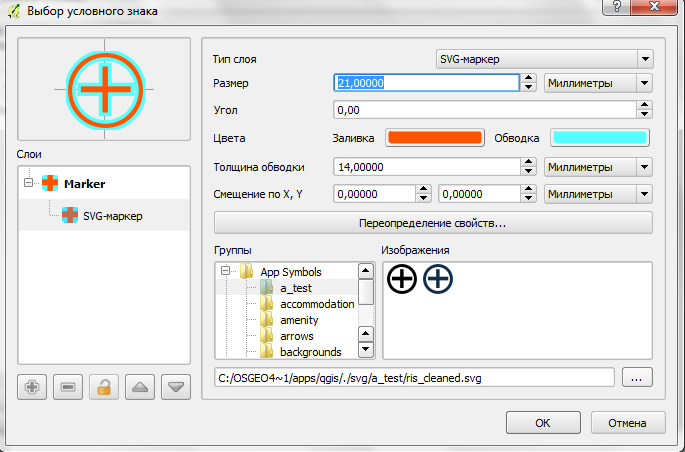Click the add symbol layer button
This screenshot has width=685, height=452.
(x=32, y=387)
